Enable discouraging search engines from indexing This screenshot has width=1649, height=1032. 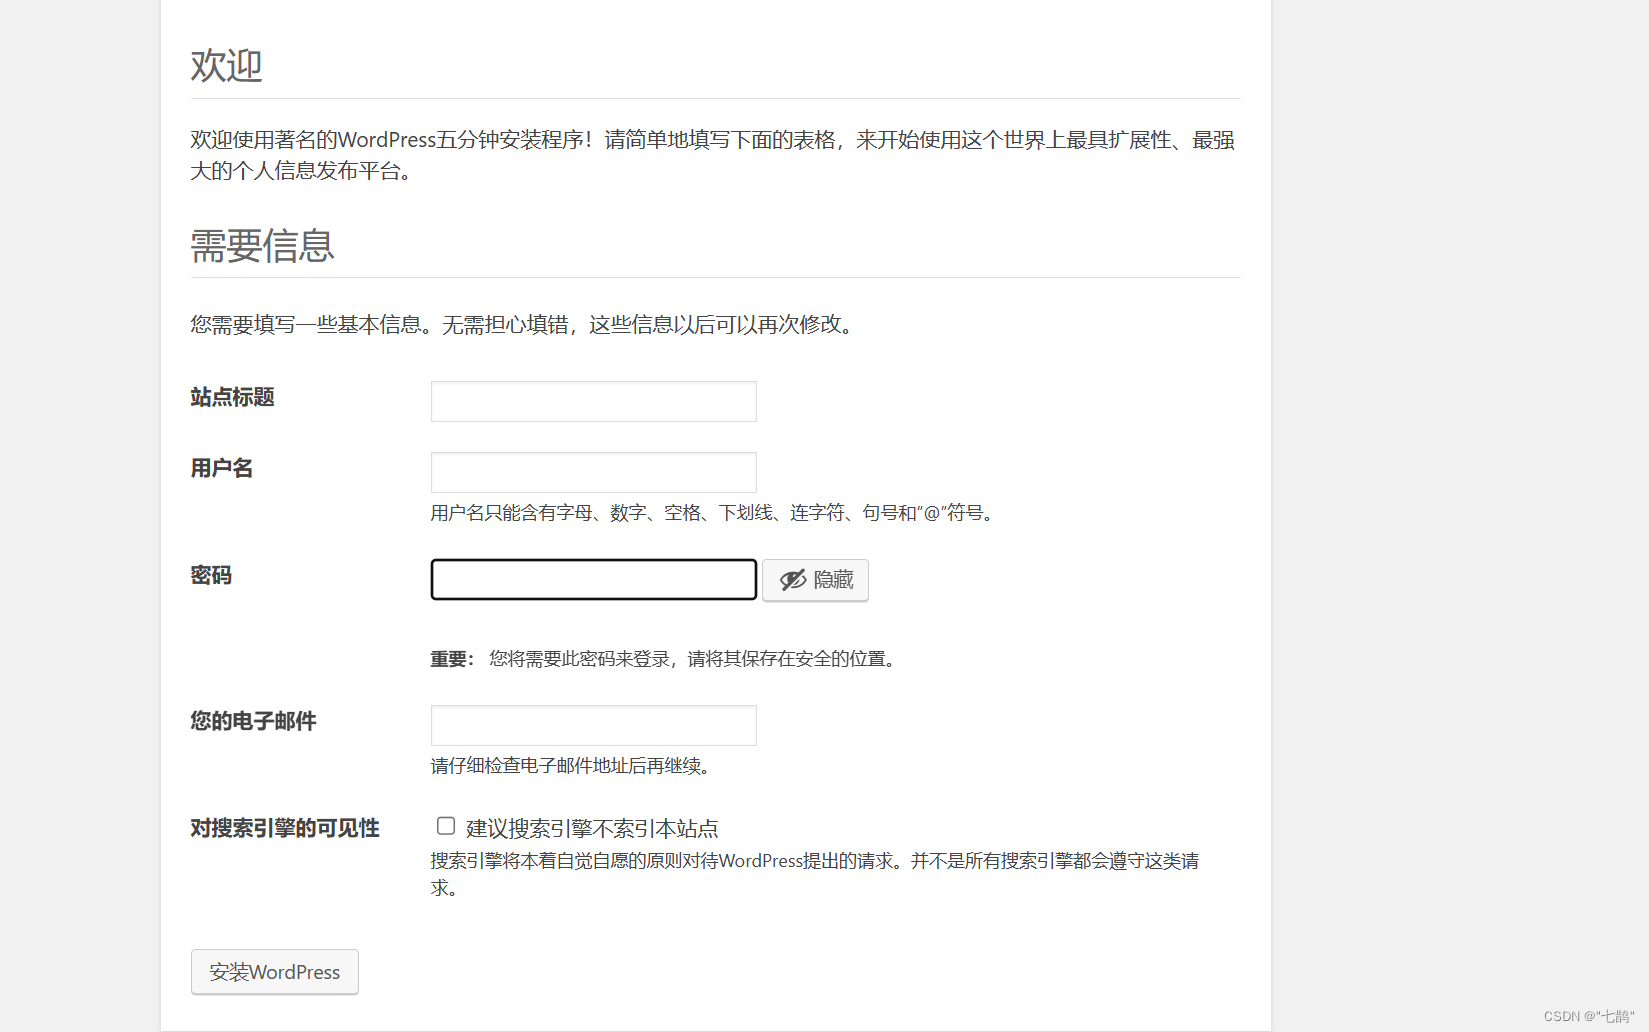tap(445, 825)
